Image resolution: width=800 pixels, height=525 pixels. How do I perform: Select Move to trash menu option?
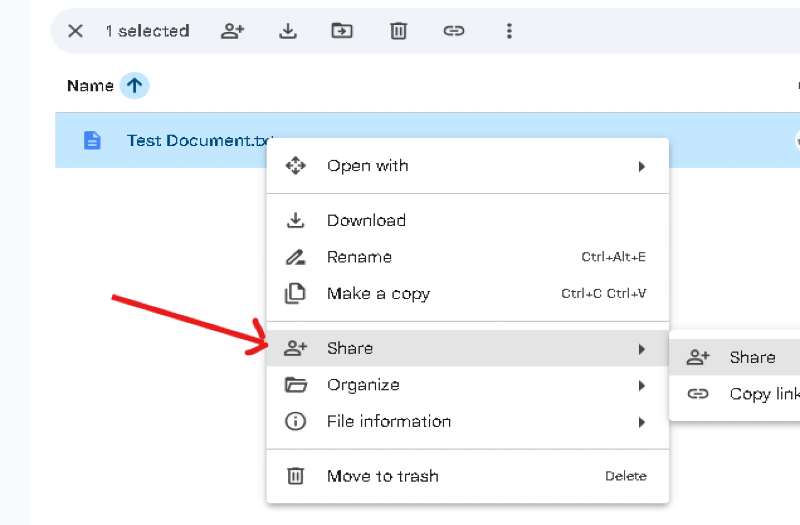(382, 476)
